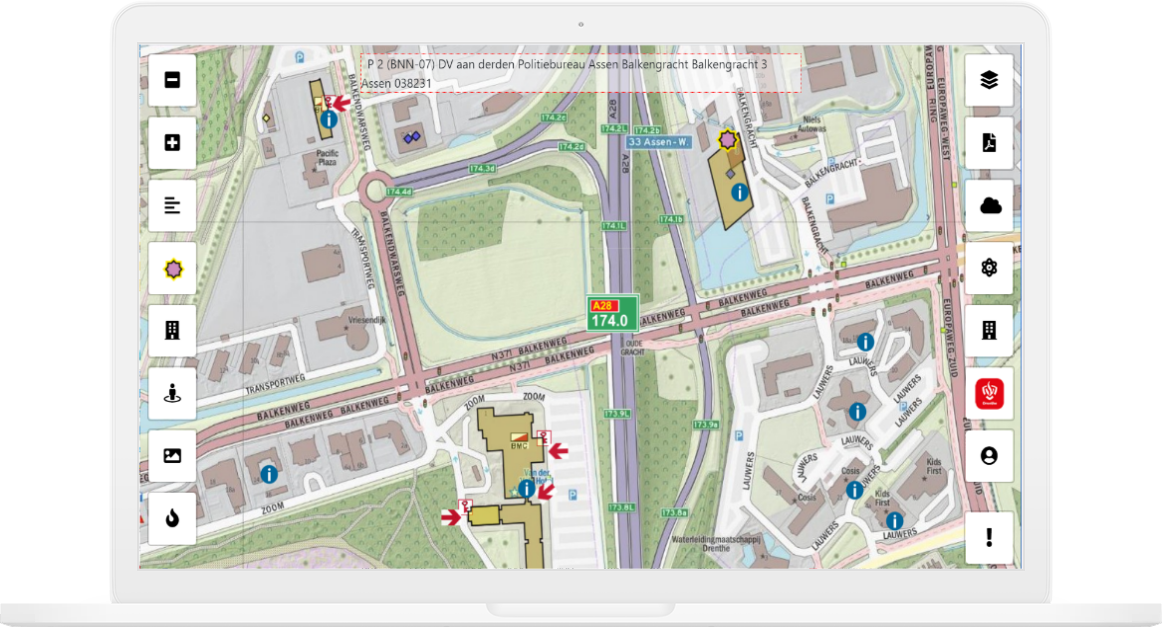
Task: Open settings with the gear button
Action: tap(989, 268)
